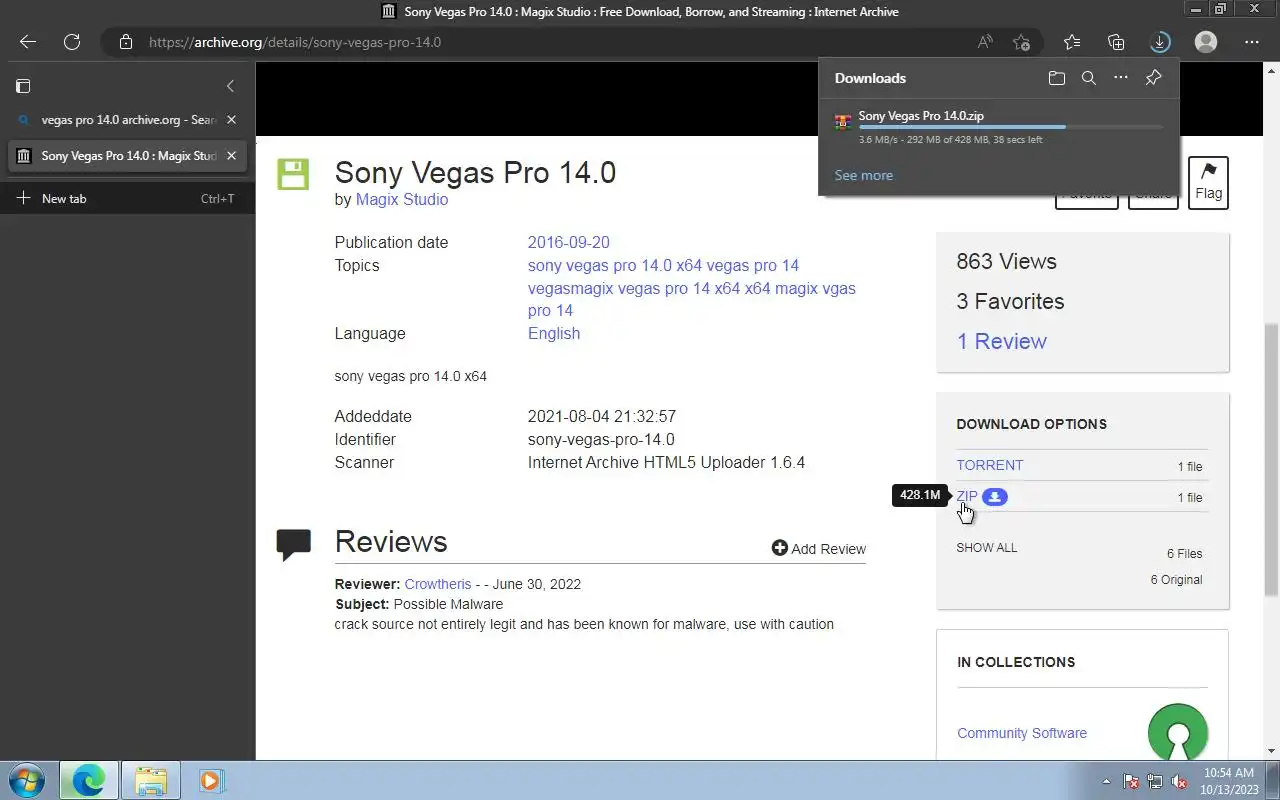Open the Favorites list icon
Screen dimensions: 1280x800
pos(1072,42)
